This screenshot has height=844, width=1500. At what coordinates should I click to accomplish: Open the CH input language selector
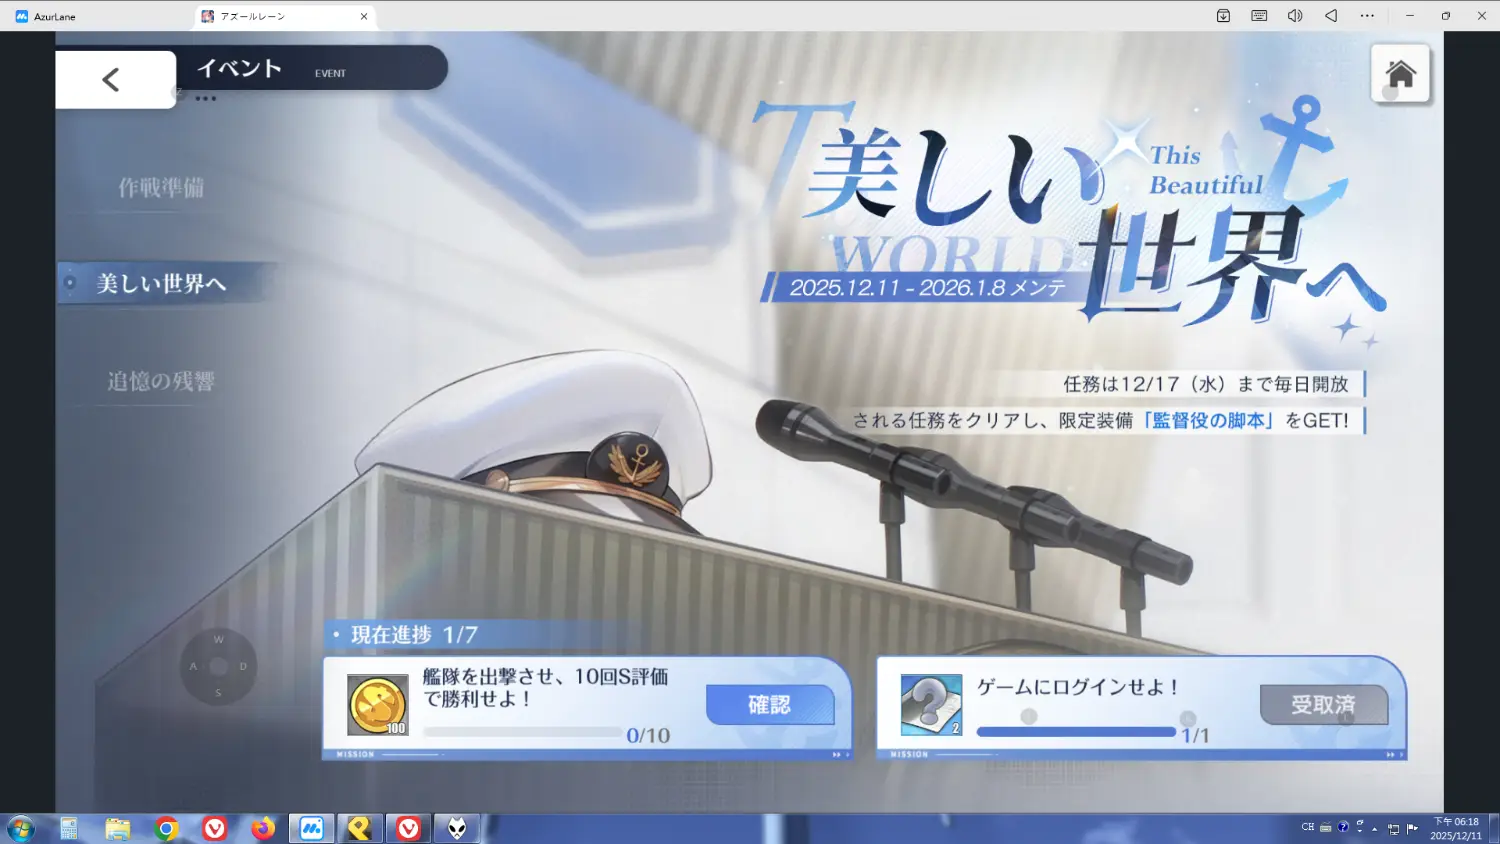1307,827
